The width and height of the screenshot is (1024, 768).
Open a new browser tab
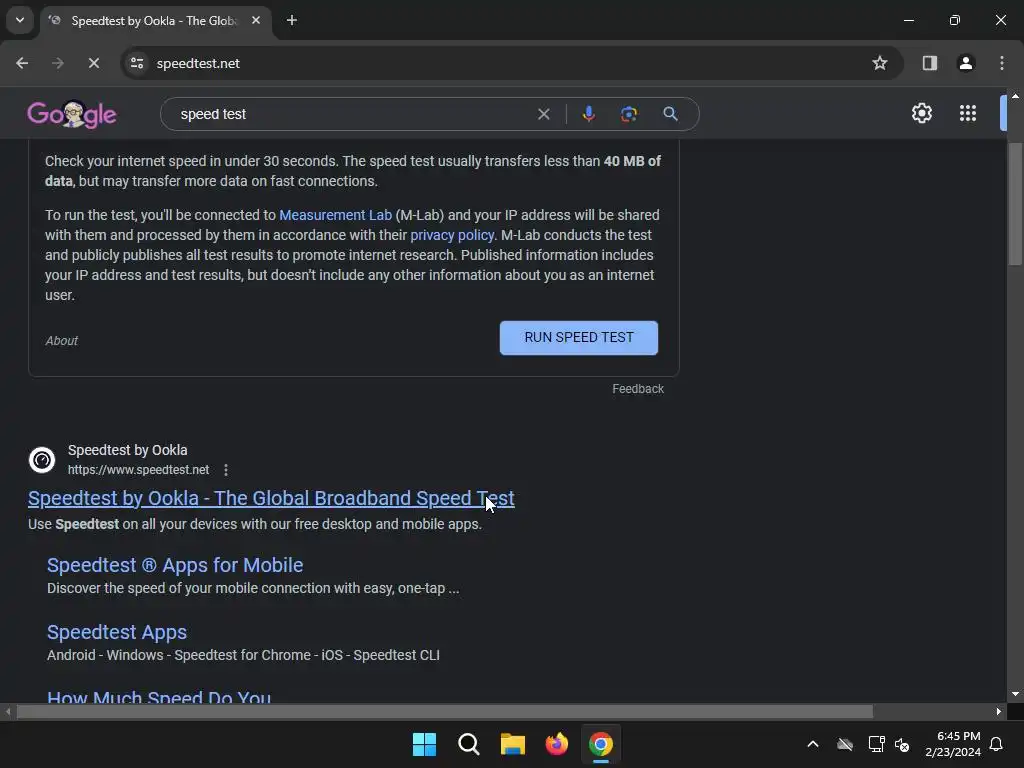[292, 20]
